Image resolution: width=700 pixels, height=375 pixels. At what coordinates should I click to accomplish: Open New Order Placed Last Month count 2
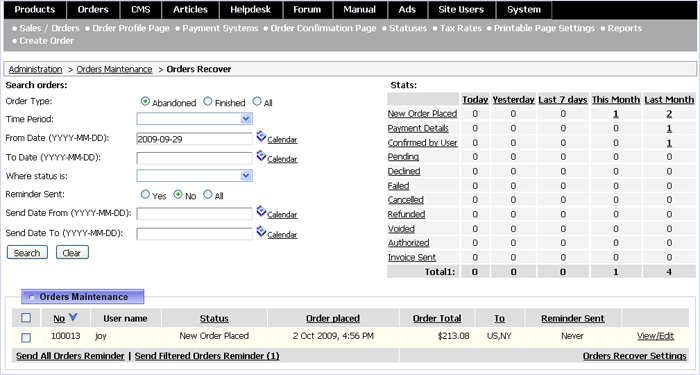pos(669,114)
